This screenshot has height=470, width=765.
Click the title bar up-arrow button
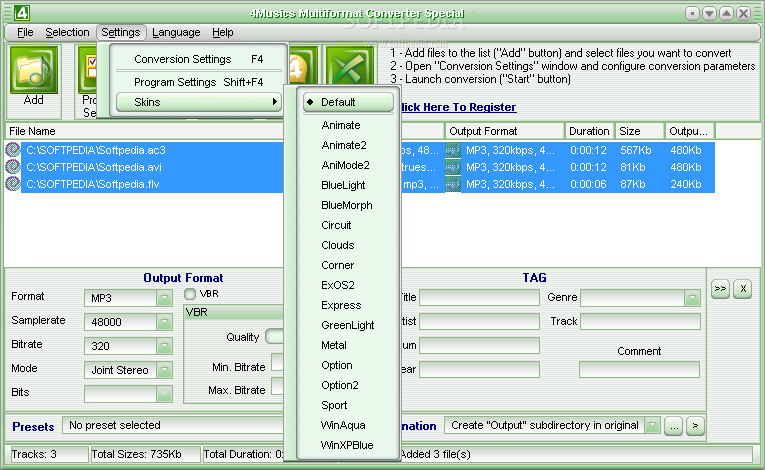tap(726, 14)
